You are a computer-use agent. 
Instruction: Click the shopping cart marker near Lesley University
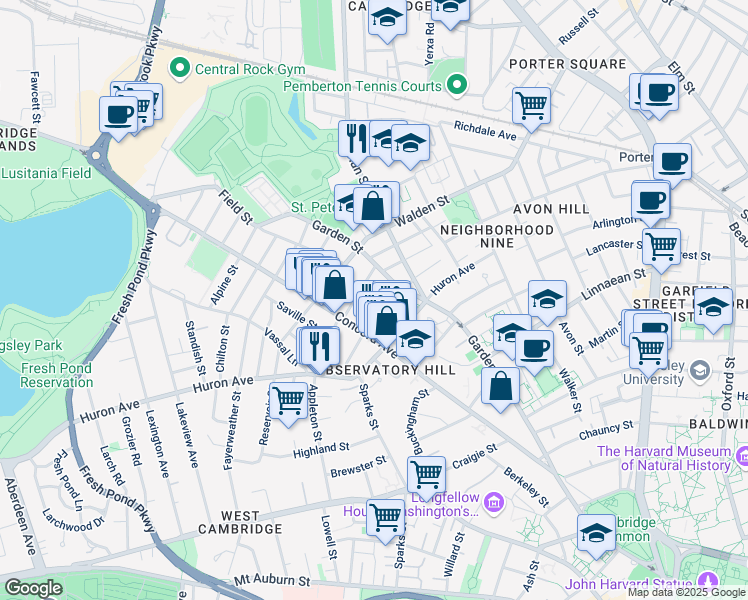[649, 354]
